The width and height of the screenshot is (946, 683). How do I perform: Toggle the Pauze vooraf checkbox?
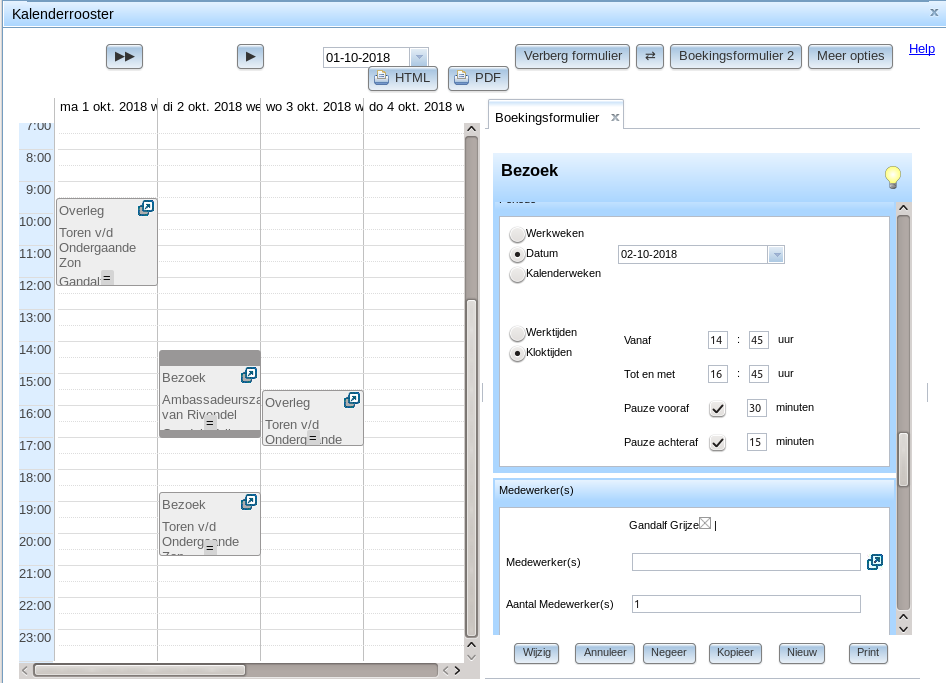click(717, 409)
